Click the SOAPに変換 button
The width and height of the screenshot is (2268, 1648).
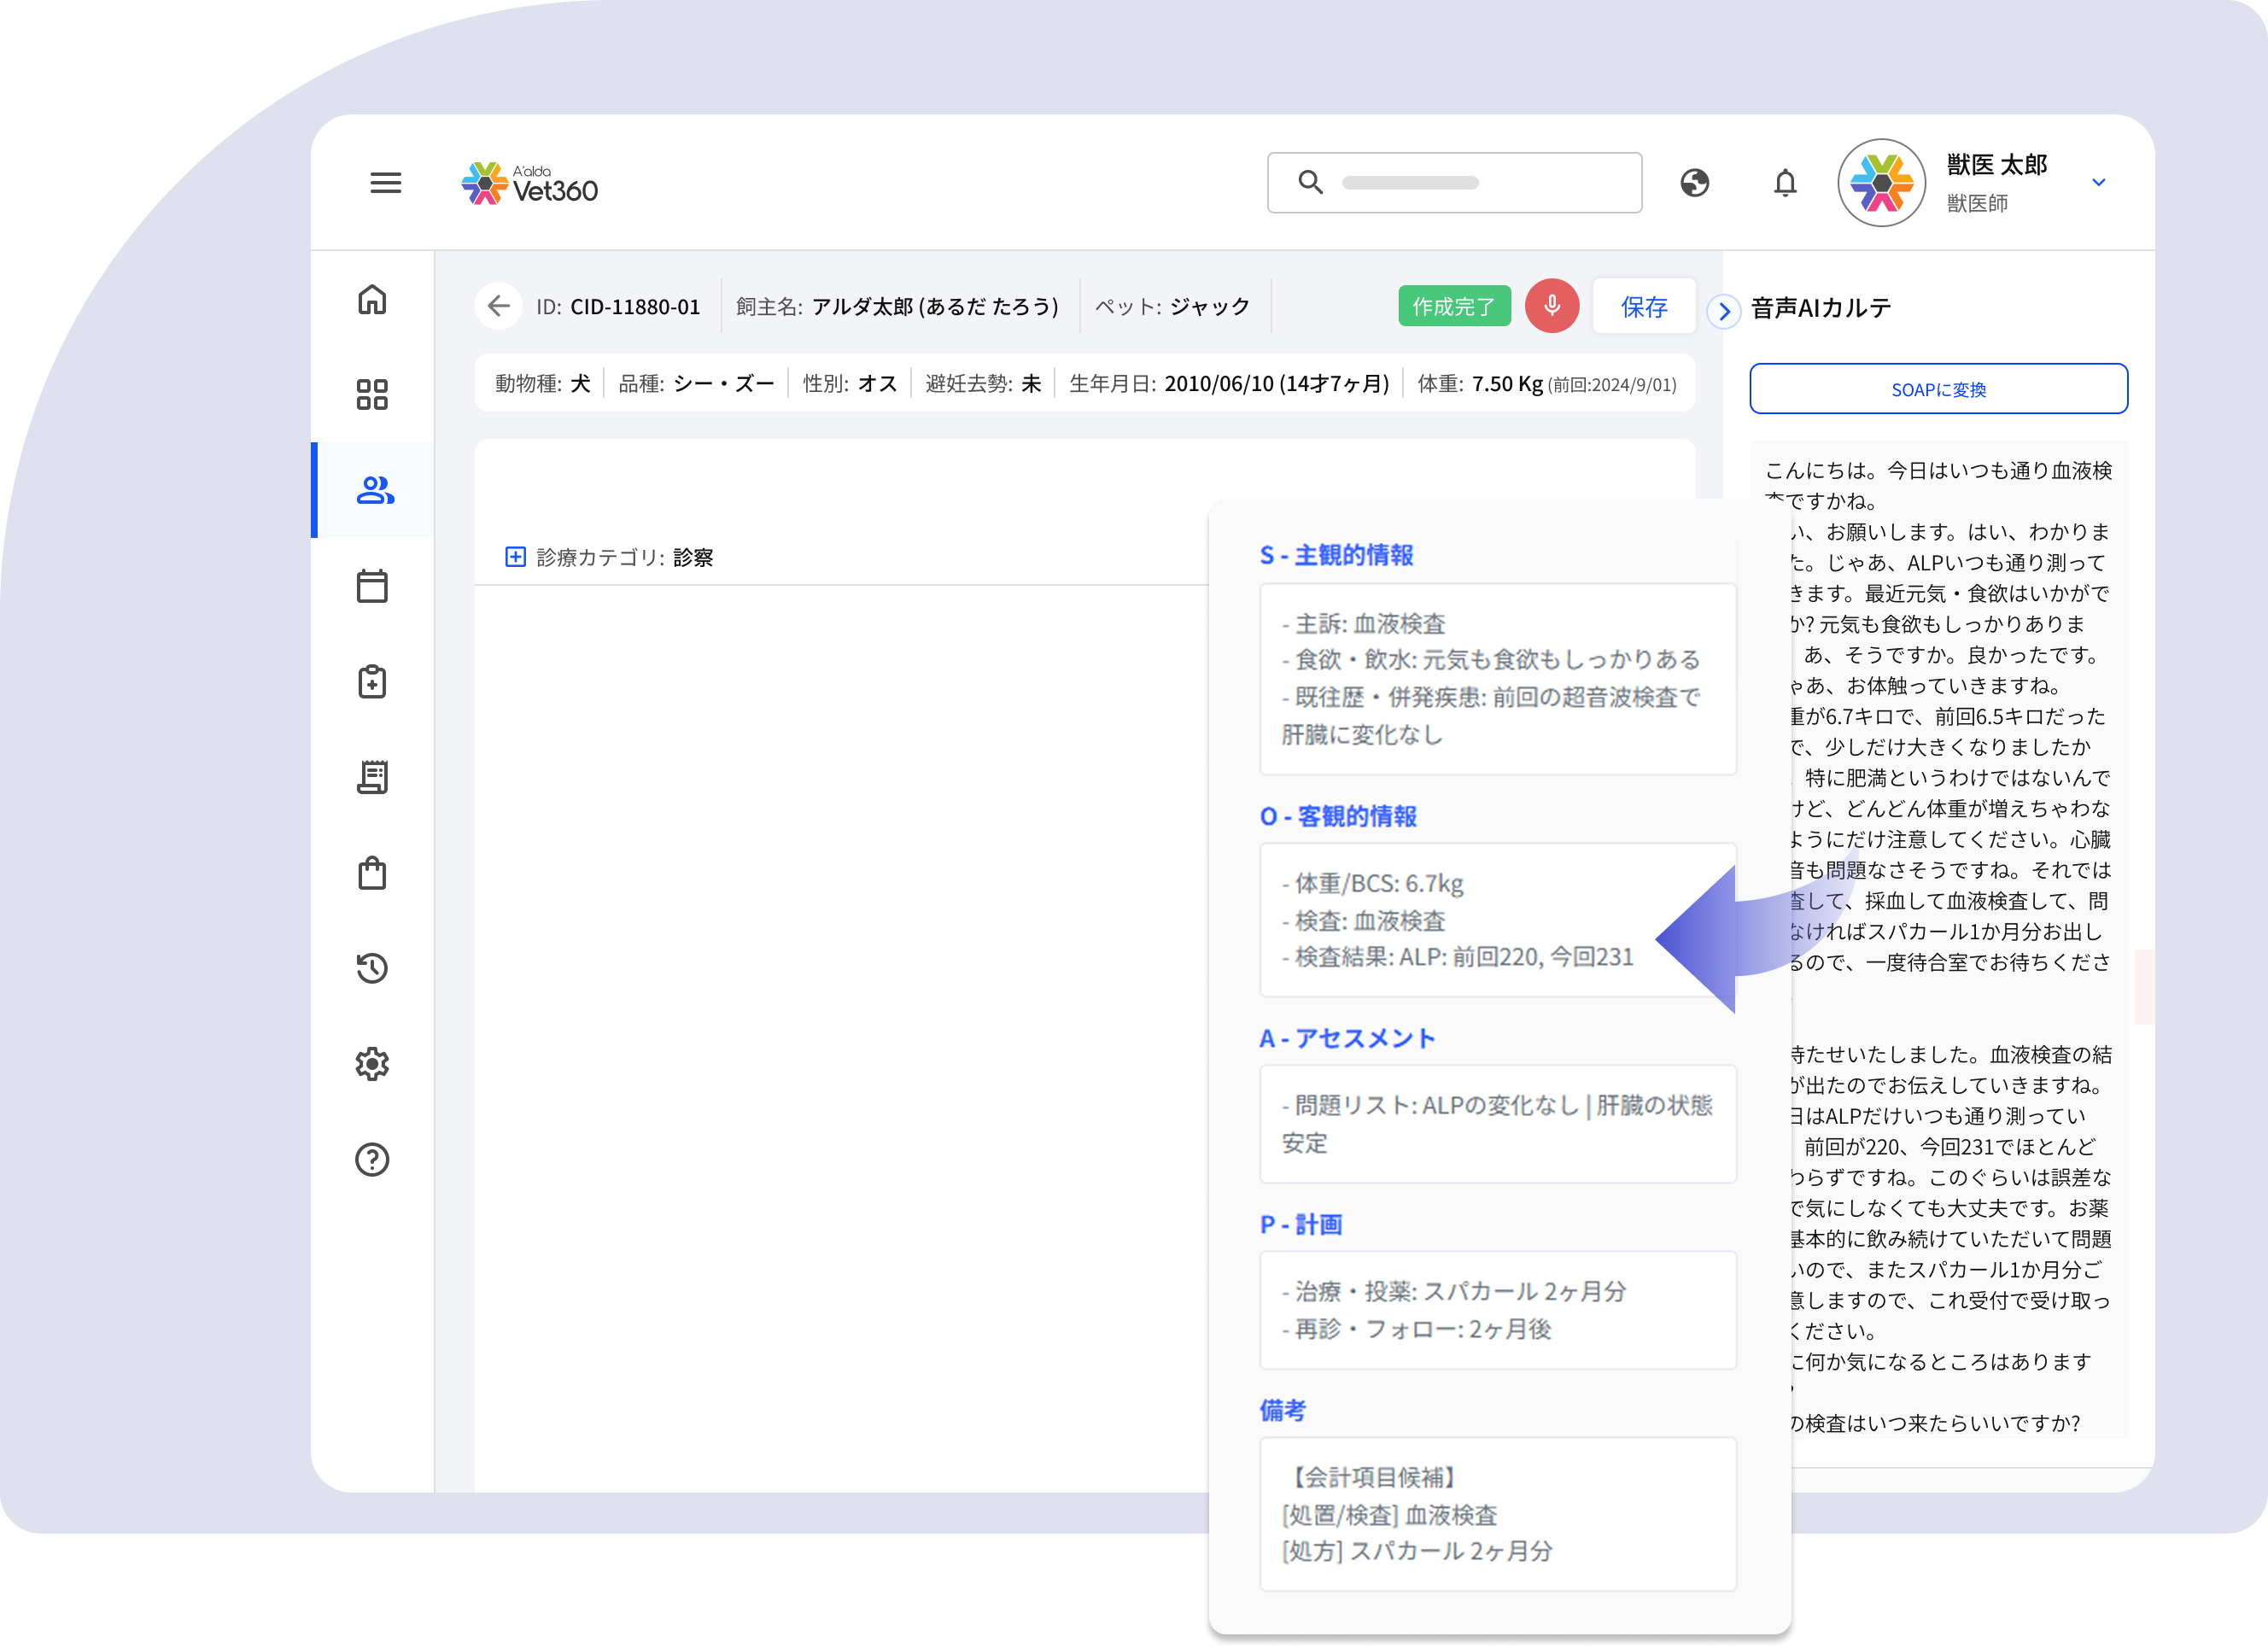1938,389
